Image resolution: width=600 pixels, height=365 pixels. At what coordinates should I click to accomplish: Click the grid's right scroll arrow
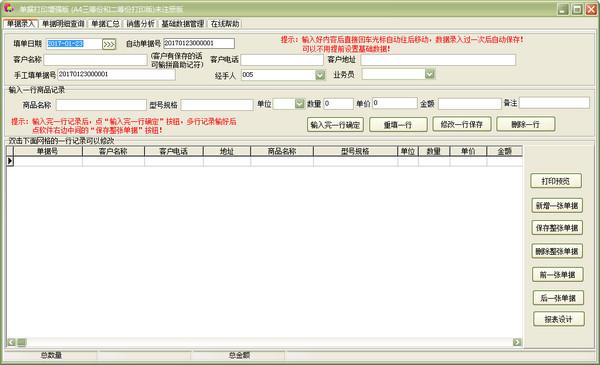517,342
